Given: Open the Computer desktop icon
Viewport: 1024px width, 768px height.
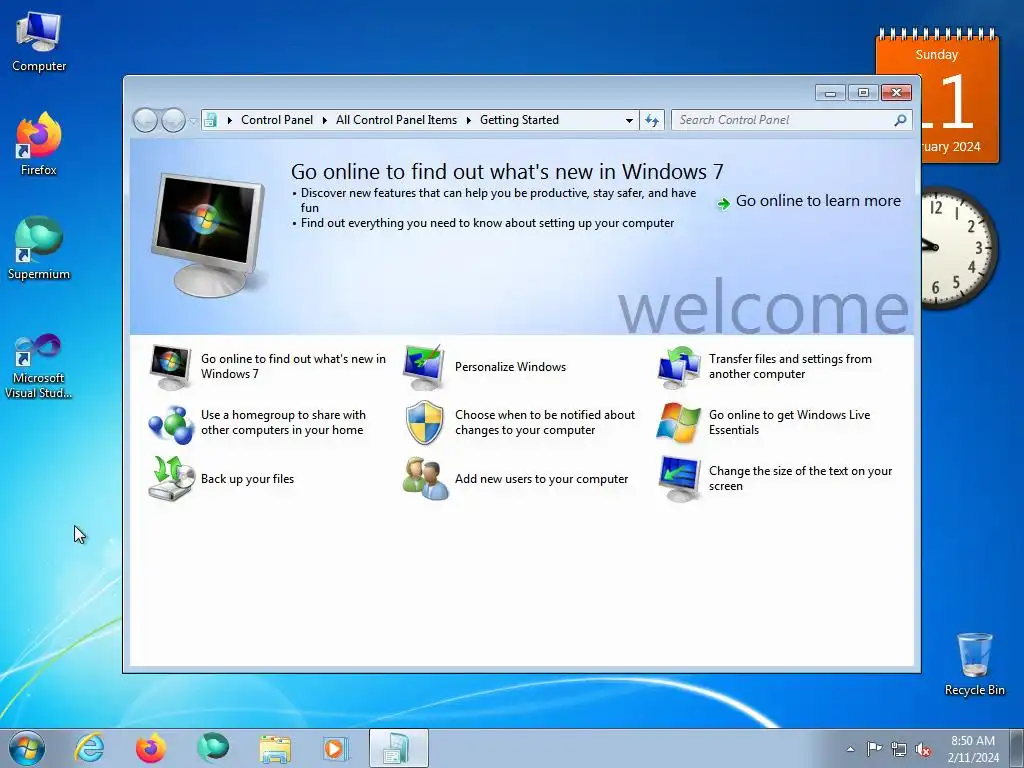Looking at the screenshot, I should (39, 42).
